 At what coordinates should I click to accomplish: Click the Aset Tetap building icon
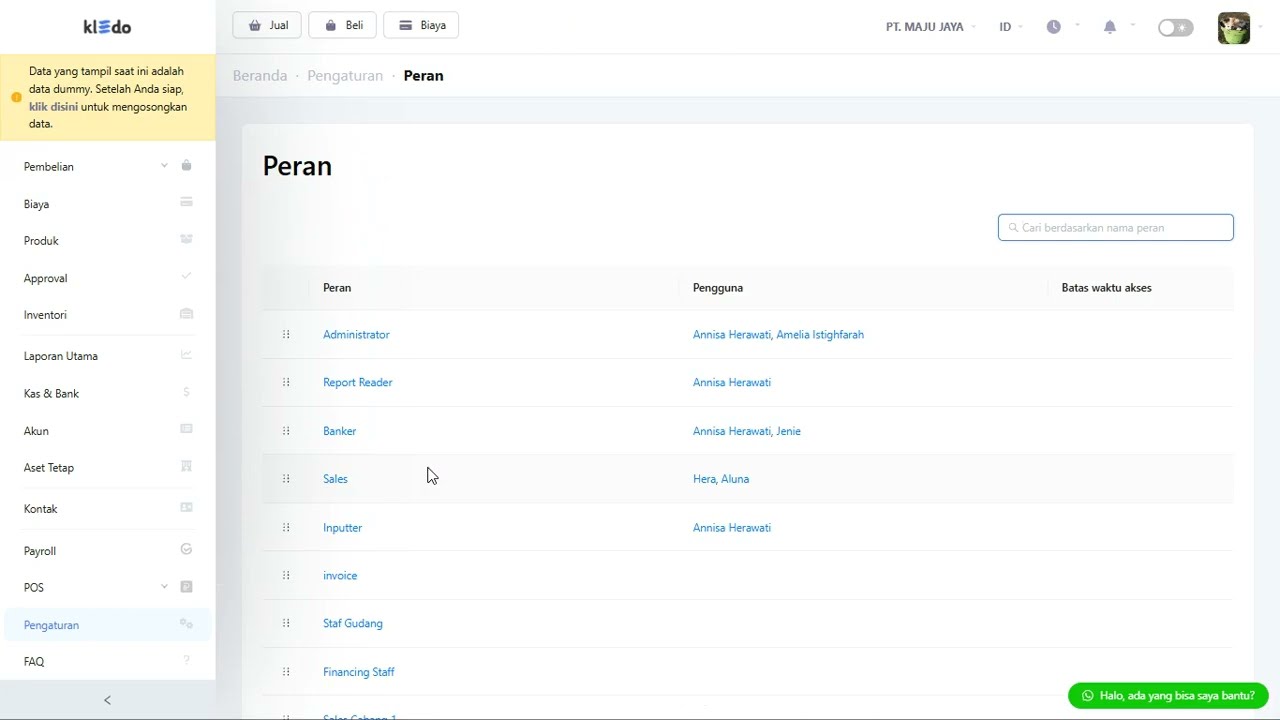tap(186, 466)
